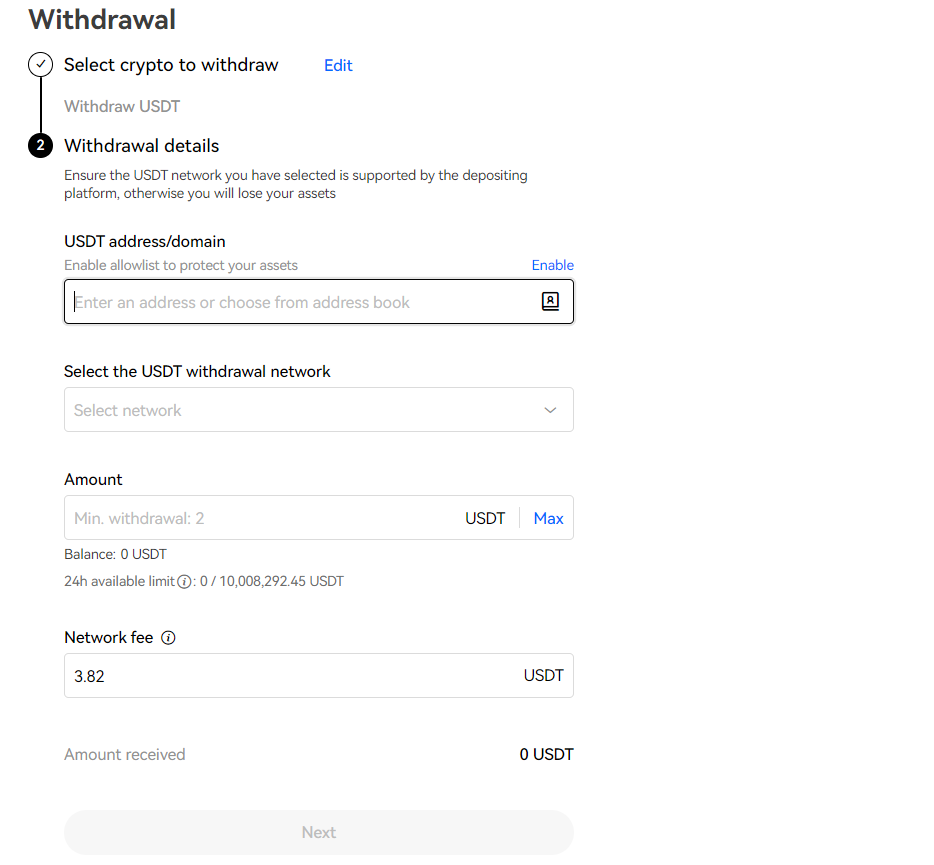The image size is (934, 865).
Task: Click the 0 USDT amount received value
Action: pyautogui.click(x=546, y=754)
